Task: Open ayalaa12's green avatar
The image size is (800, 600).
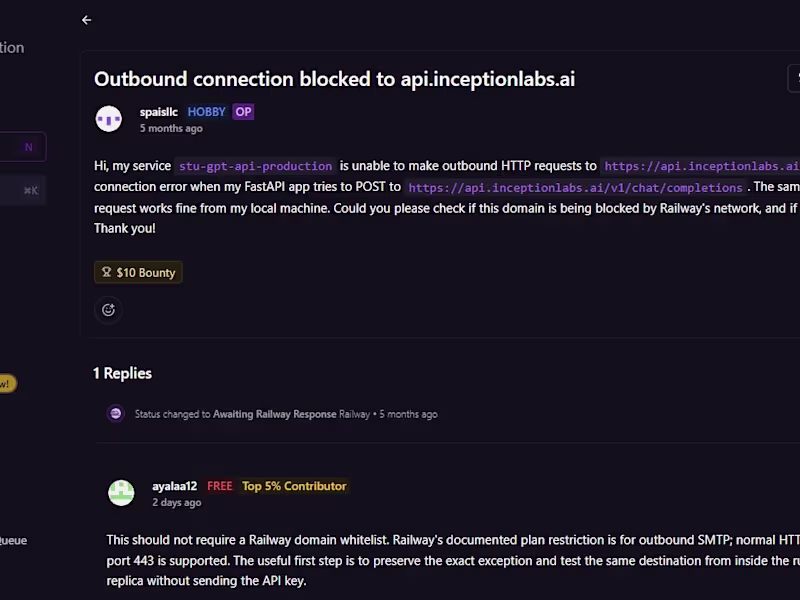Action: (121, 493)
